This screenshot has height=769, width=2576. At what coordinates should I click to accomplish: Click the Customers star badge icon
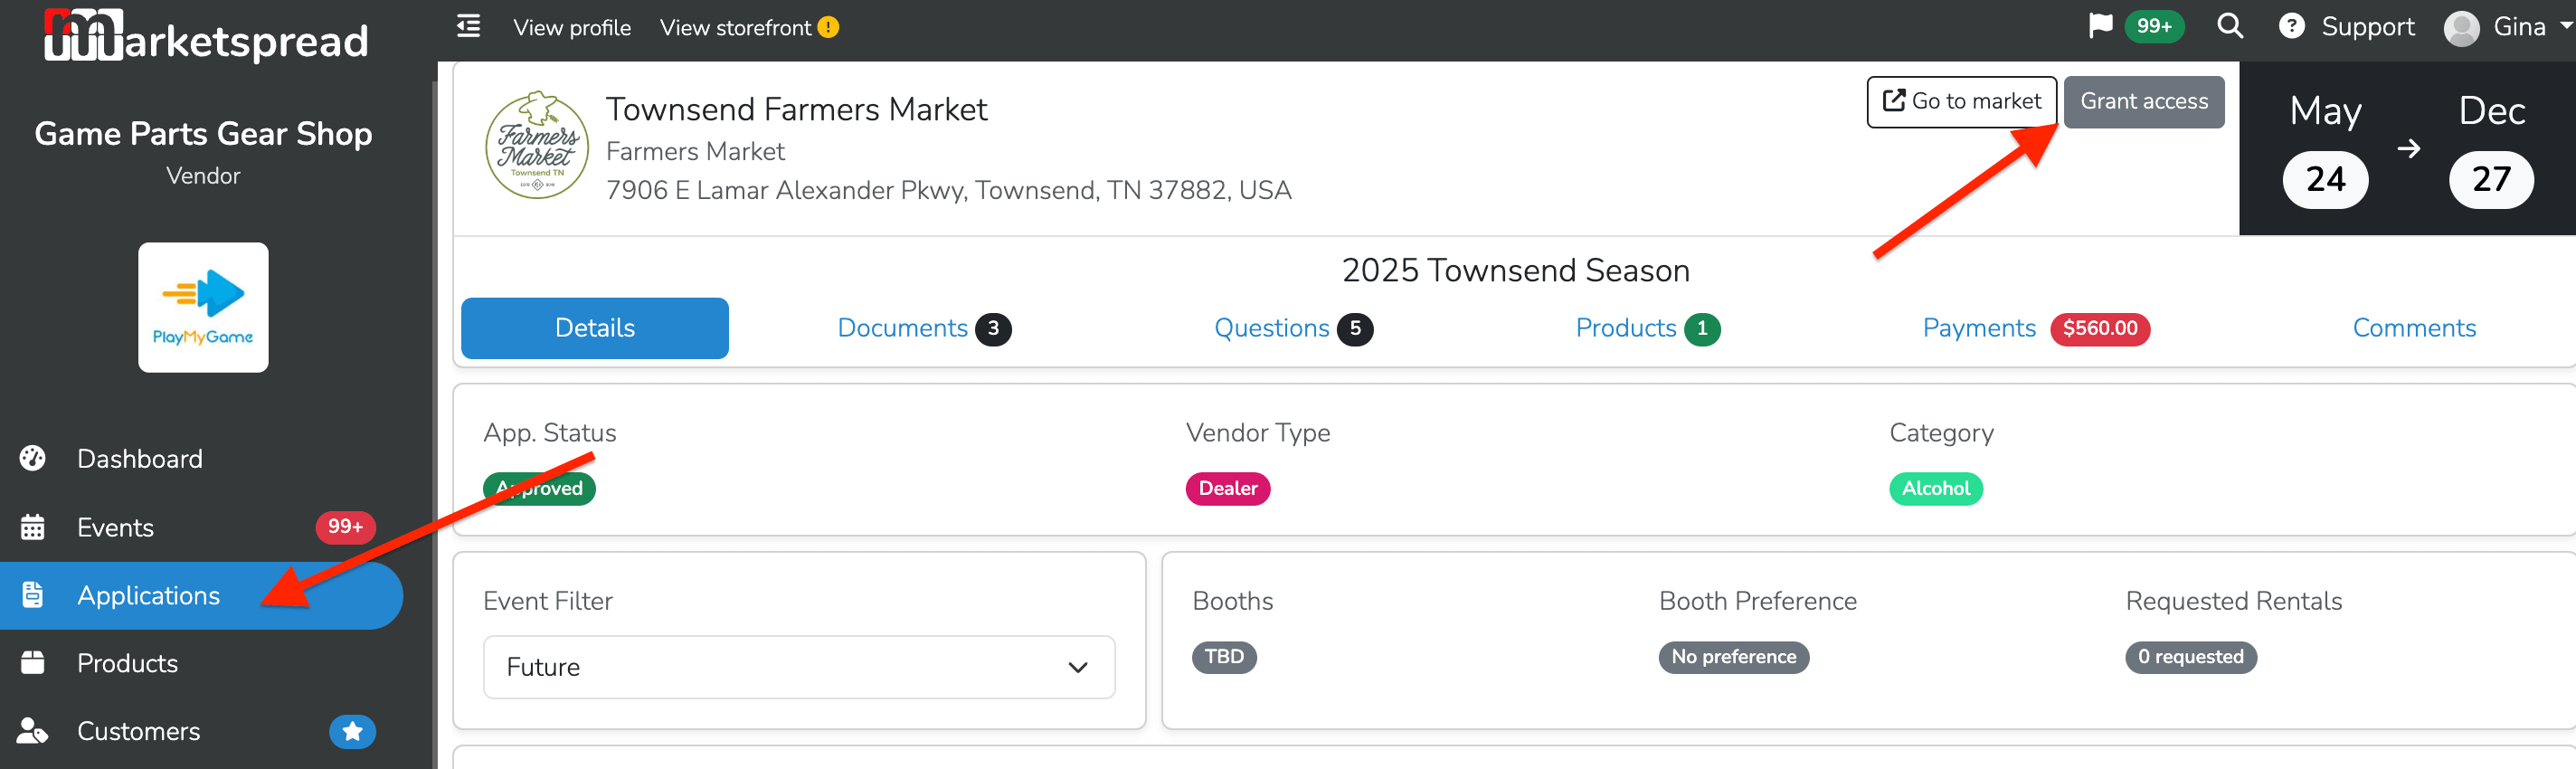[352, 731]
